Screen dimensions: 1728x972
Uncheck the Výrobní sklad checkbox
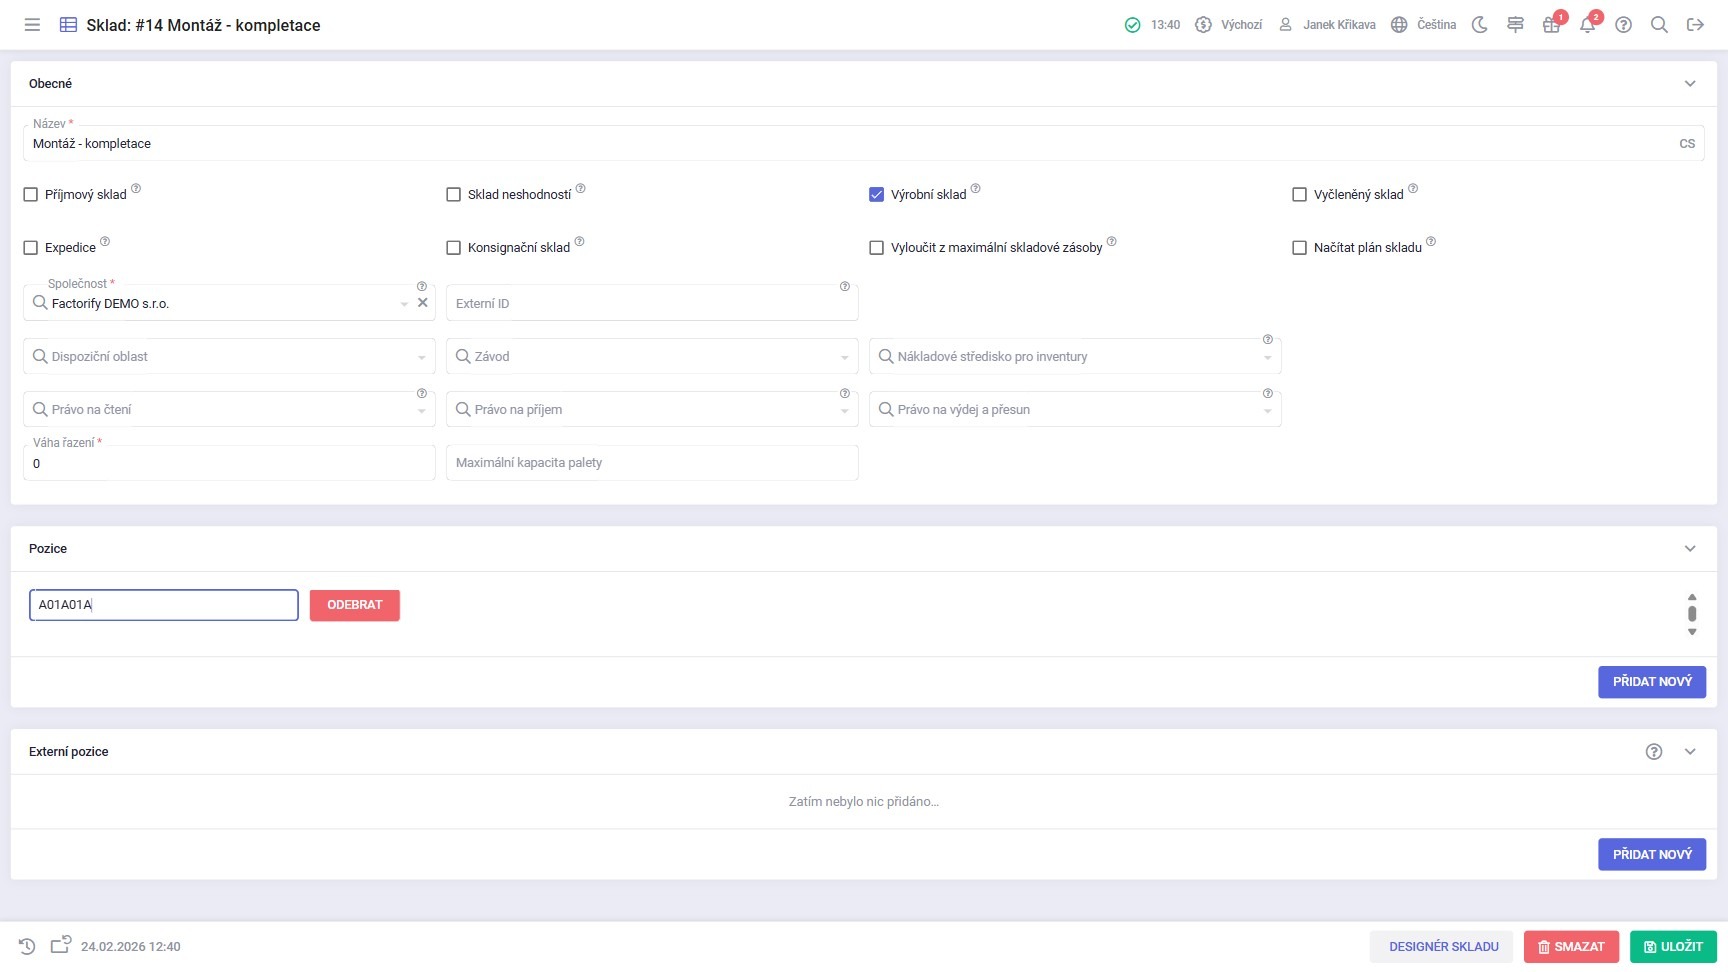coord(877,195)
